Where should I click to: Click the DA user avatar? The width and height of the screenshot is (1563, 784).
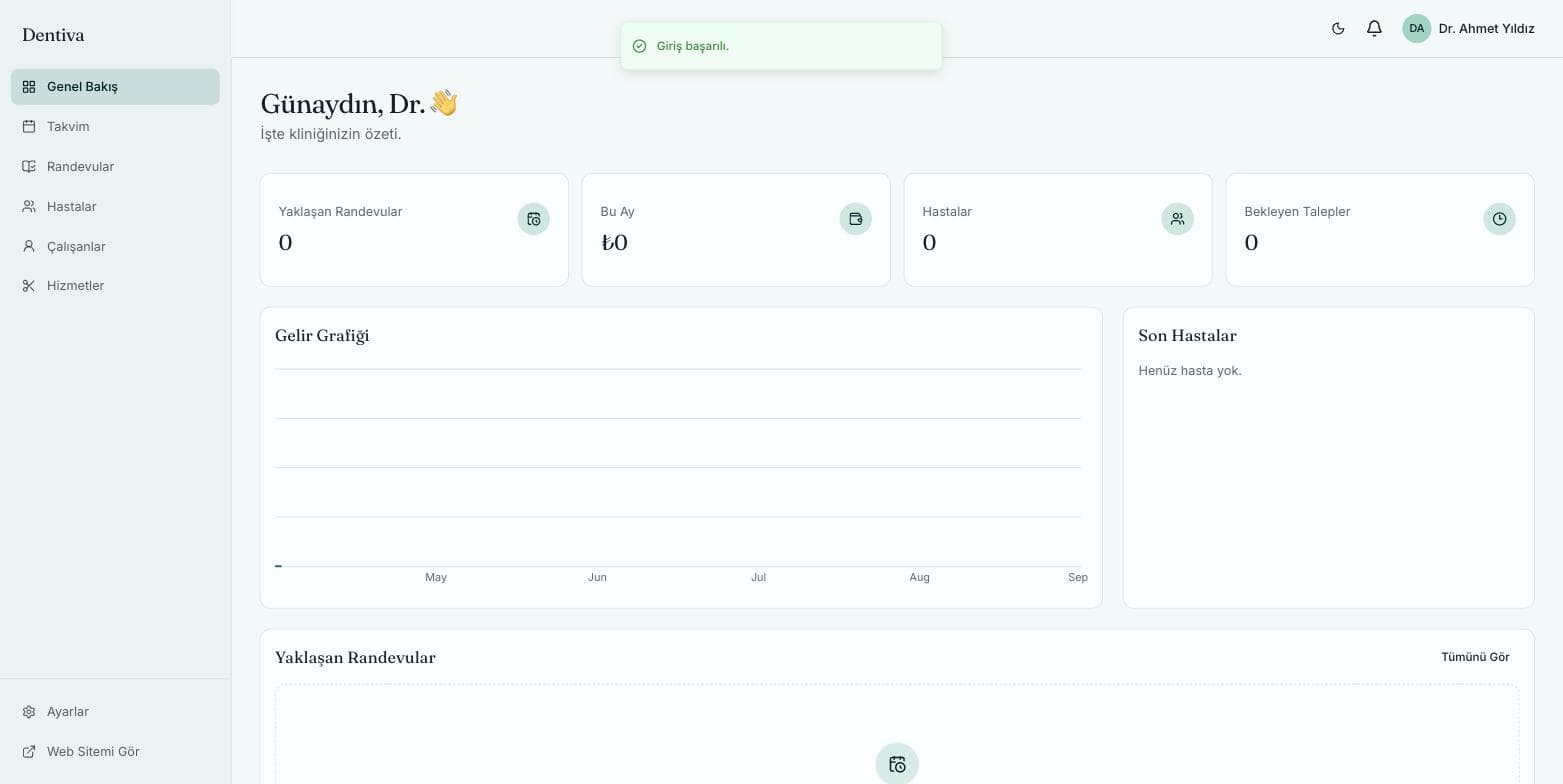(x=1416, y=29)
